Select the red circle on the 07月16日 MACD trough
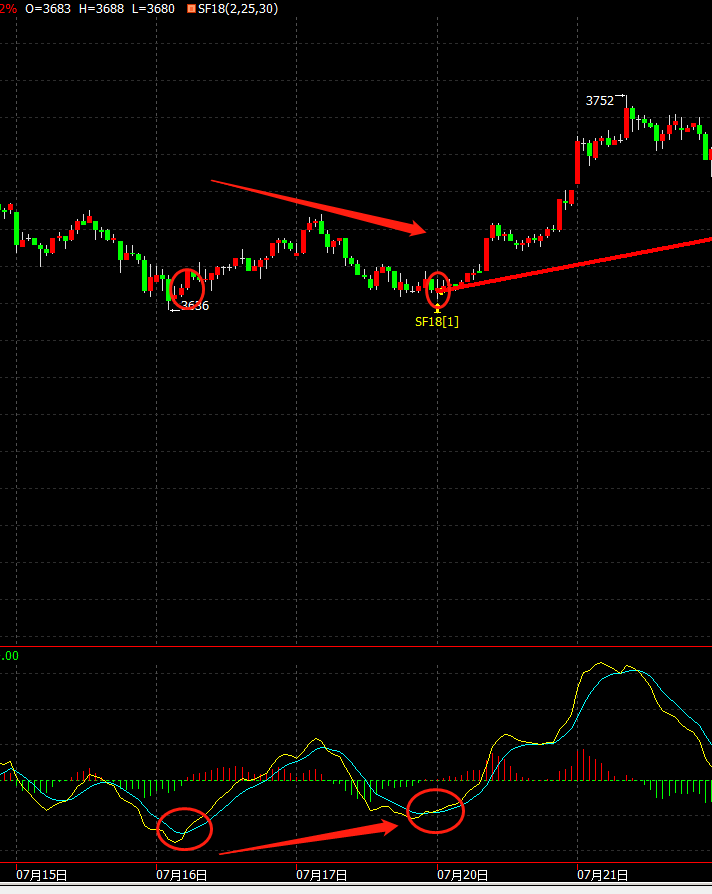The image size is (712, 894). point(186,827)
